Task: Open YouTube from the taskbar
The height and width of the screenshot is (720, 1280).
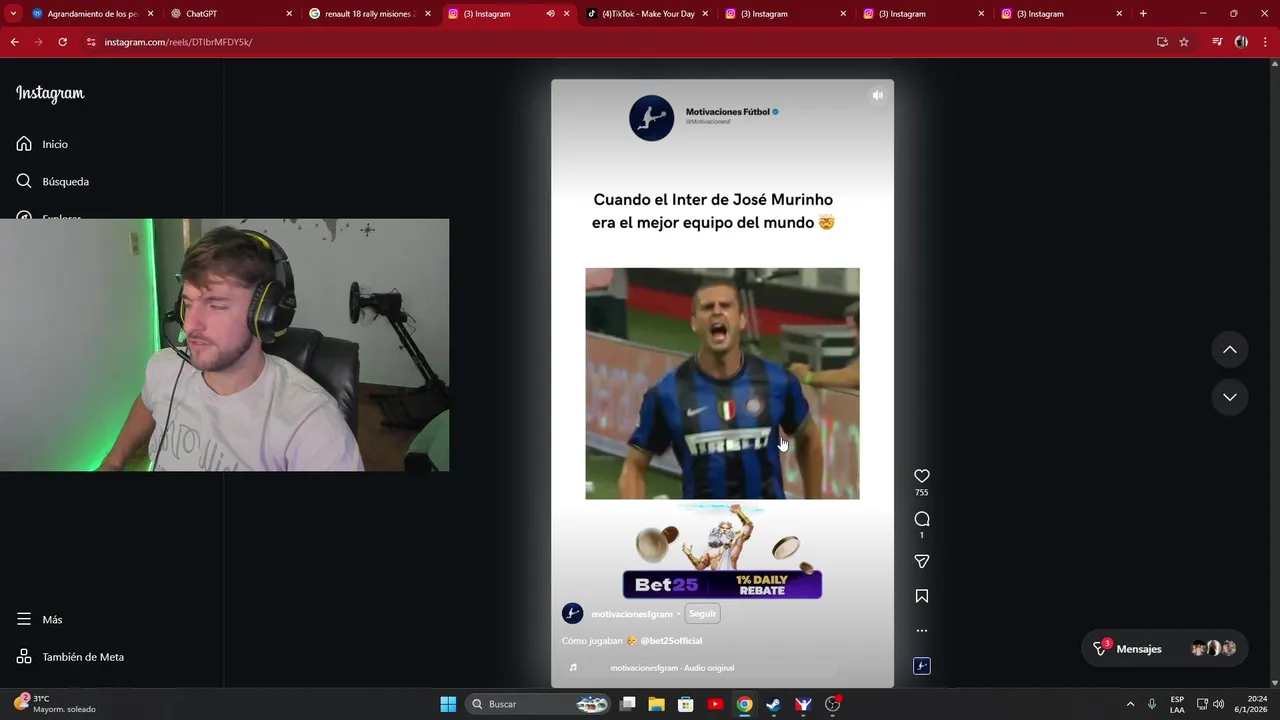Action: (x=715, y=704)
